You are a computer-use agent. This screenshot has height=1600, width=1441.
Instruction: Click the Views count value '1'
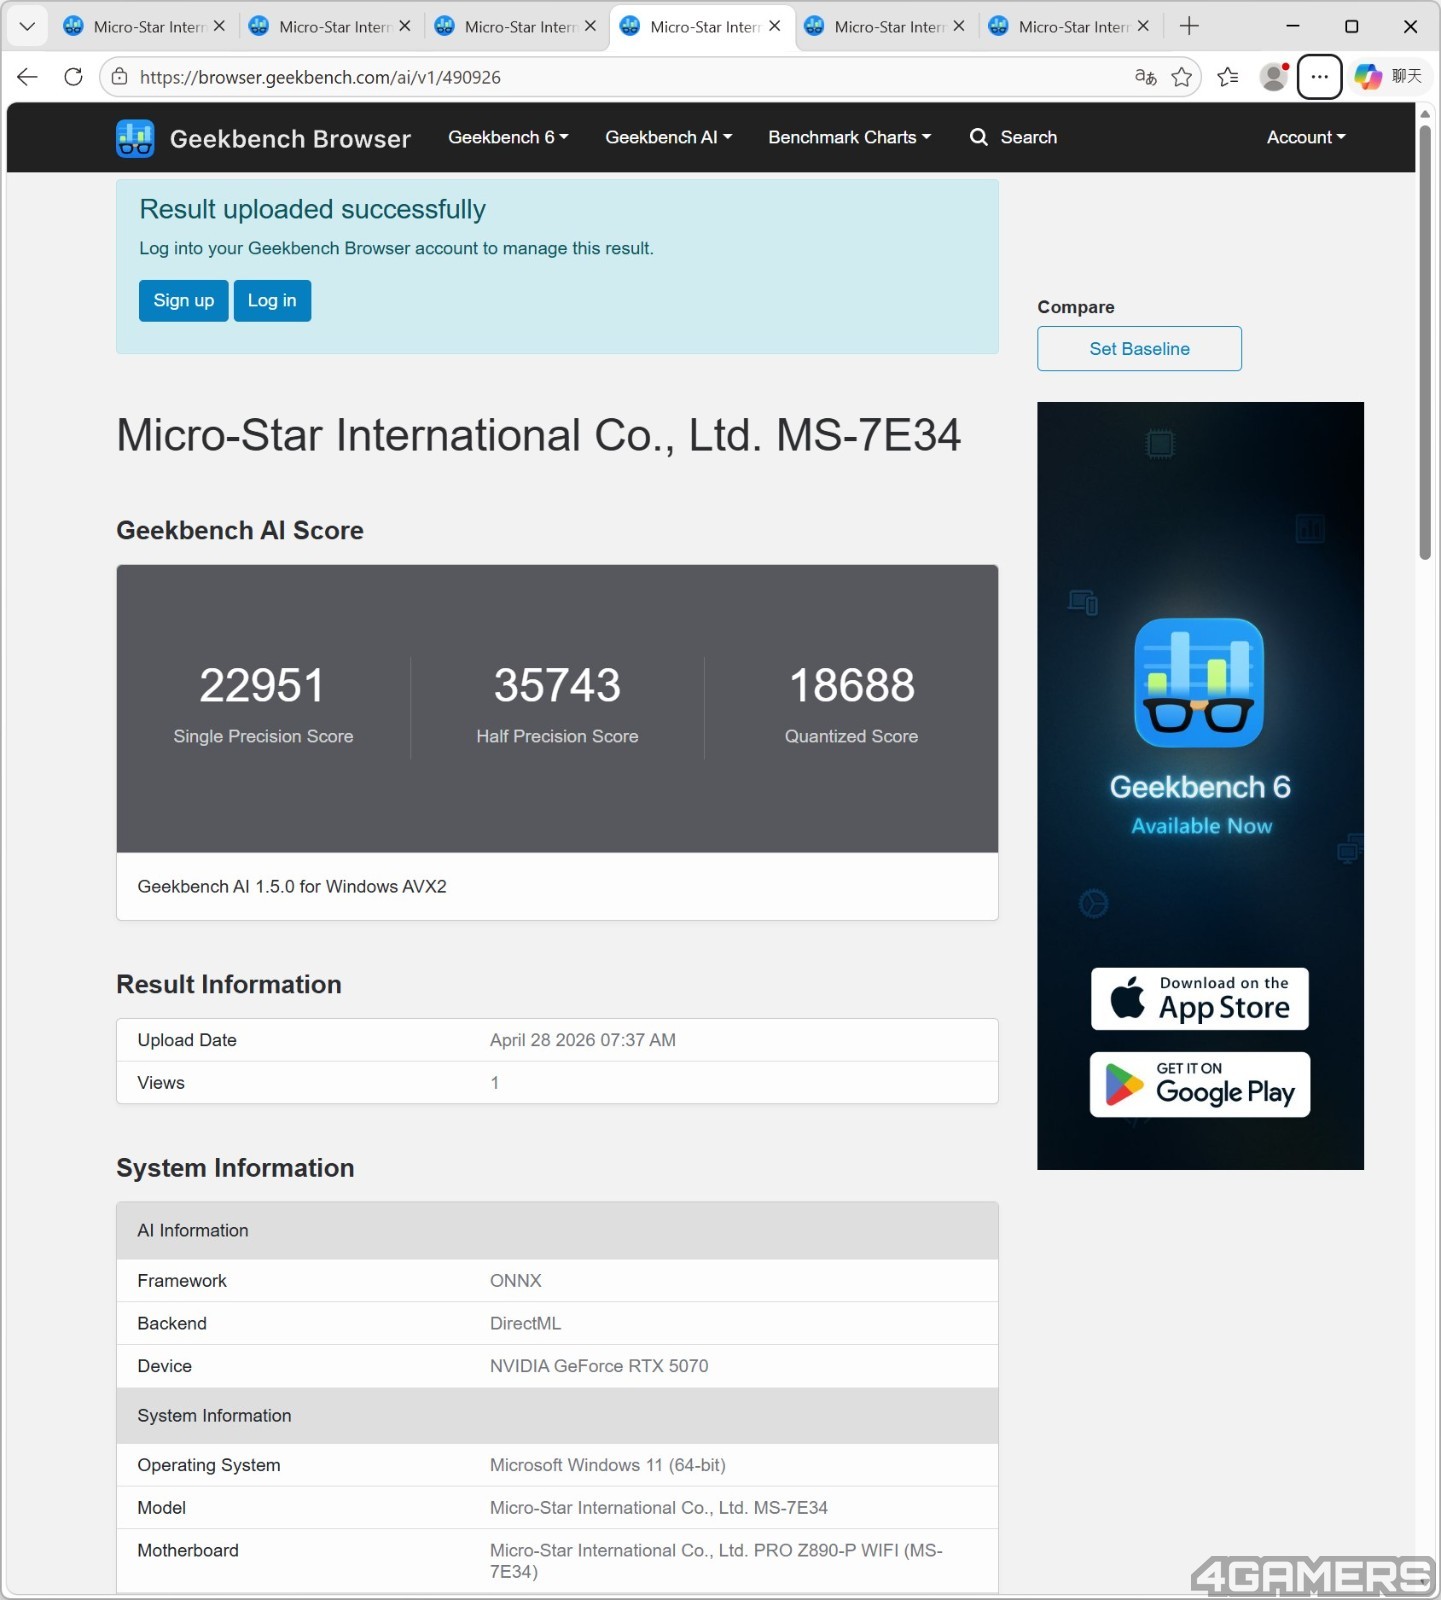point(495,1083)
